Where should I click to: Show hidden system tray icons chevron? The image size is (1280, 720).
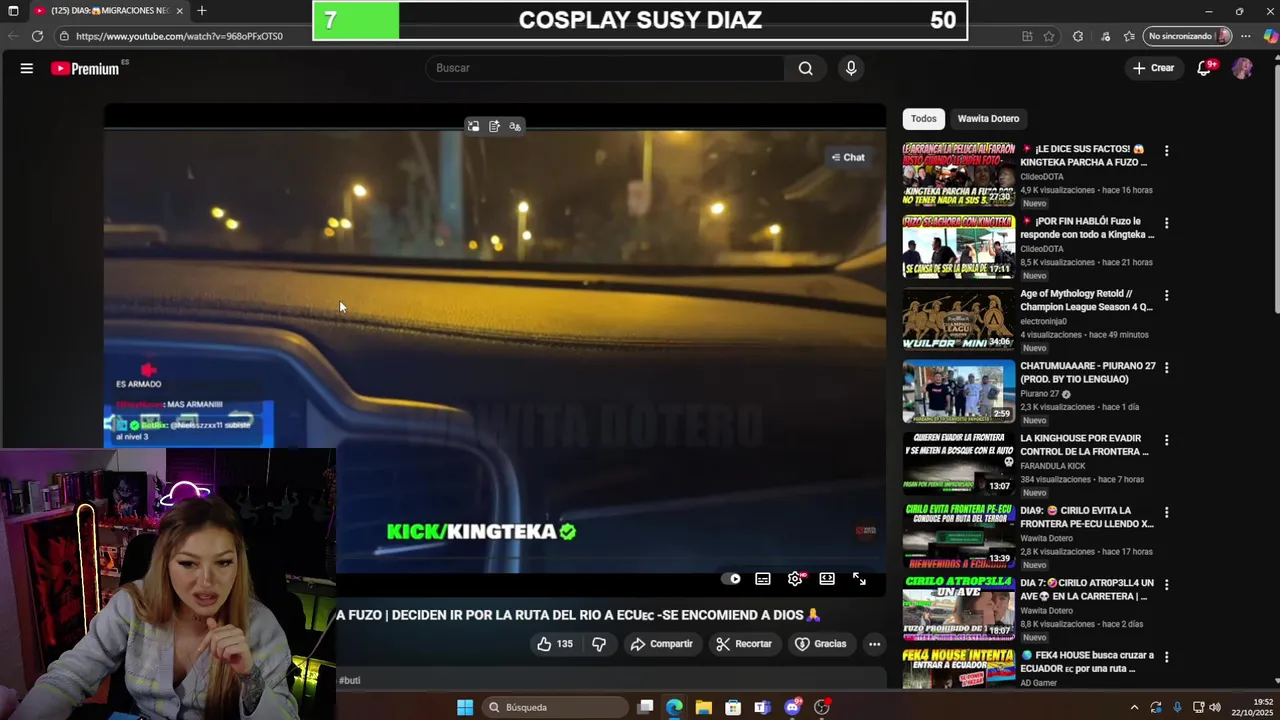[1134, 707]
